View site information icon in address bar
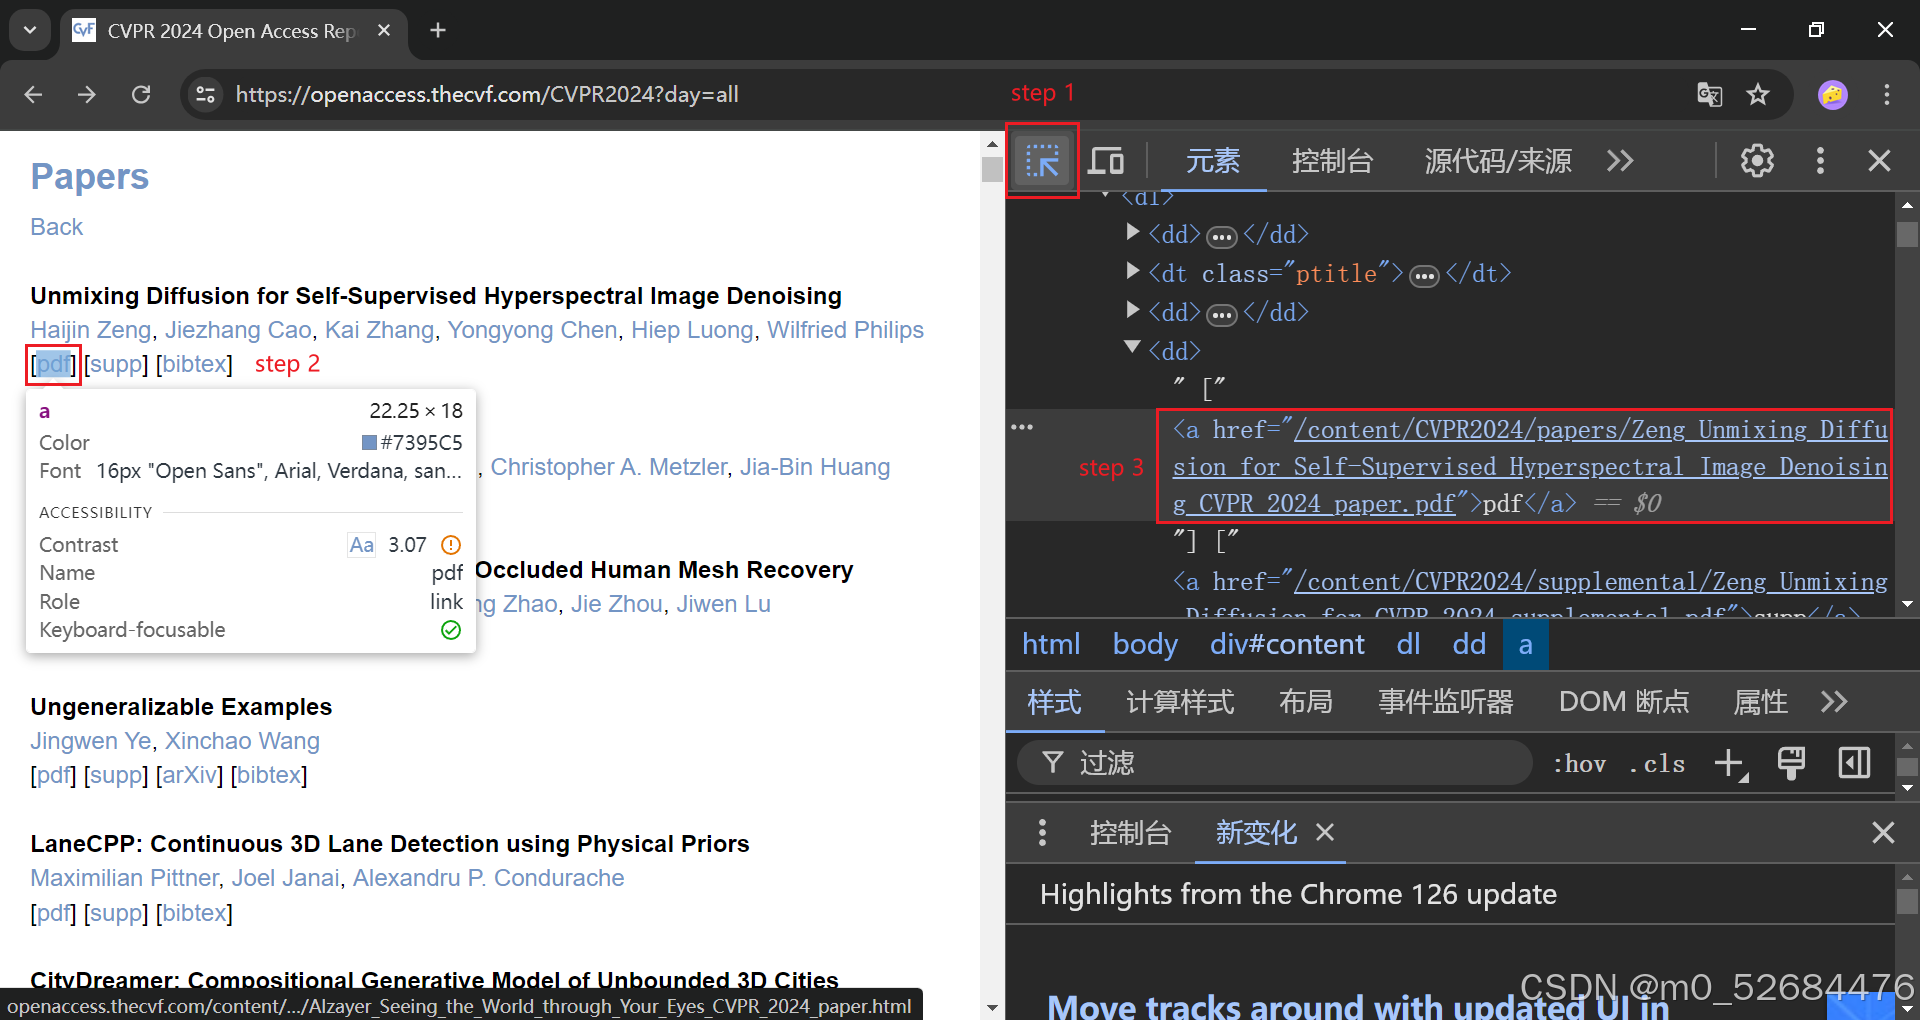 (206, 94)
